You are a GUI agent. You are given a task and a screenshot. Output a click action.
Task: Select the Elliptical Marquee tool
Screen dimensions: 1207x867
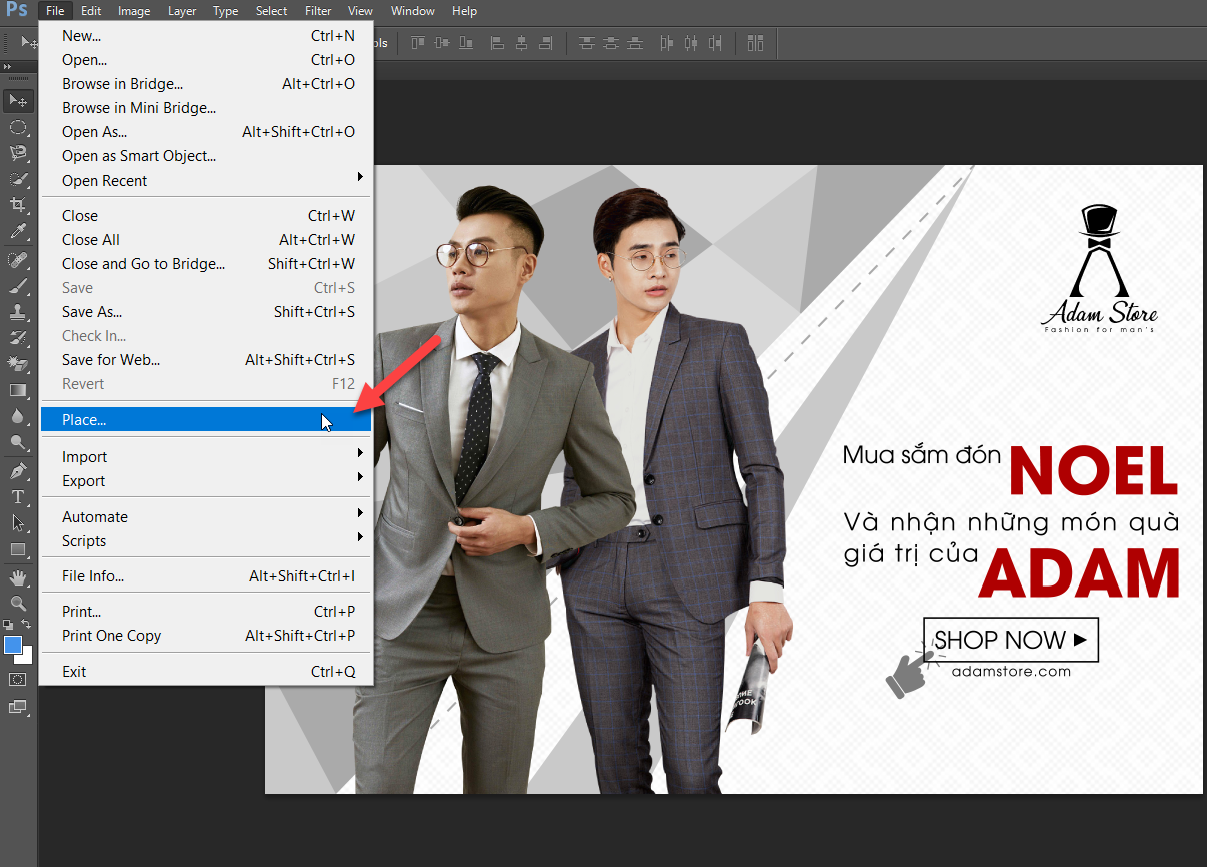18,127
